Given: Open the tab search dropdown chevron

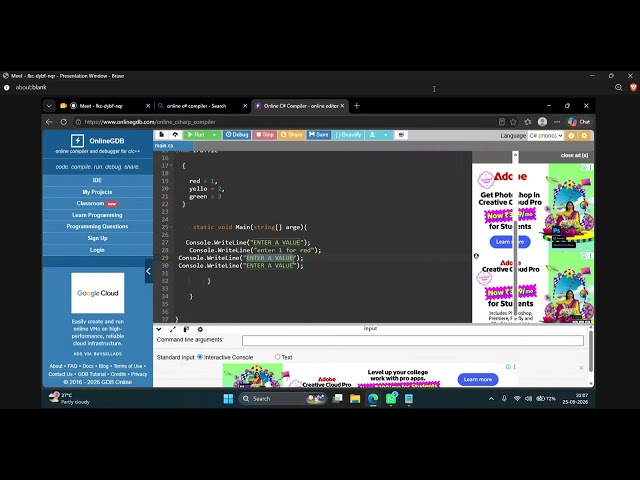Looking at the screenshot, I should point(49,106).
